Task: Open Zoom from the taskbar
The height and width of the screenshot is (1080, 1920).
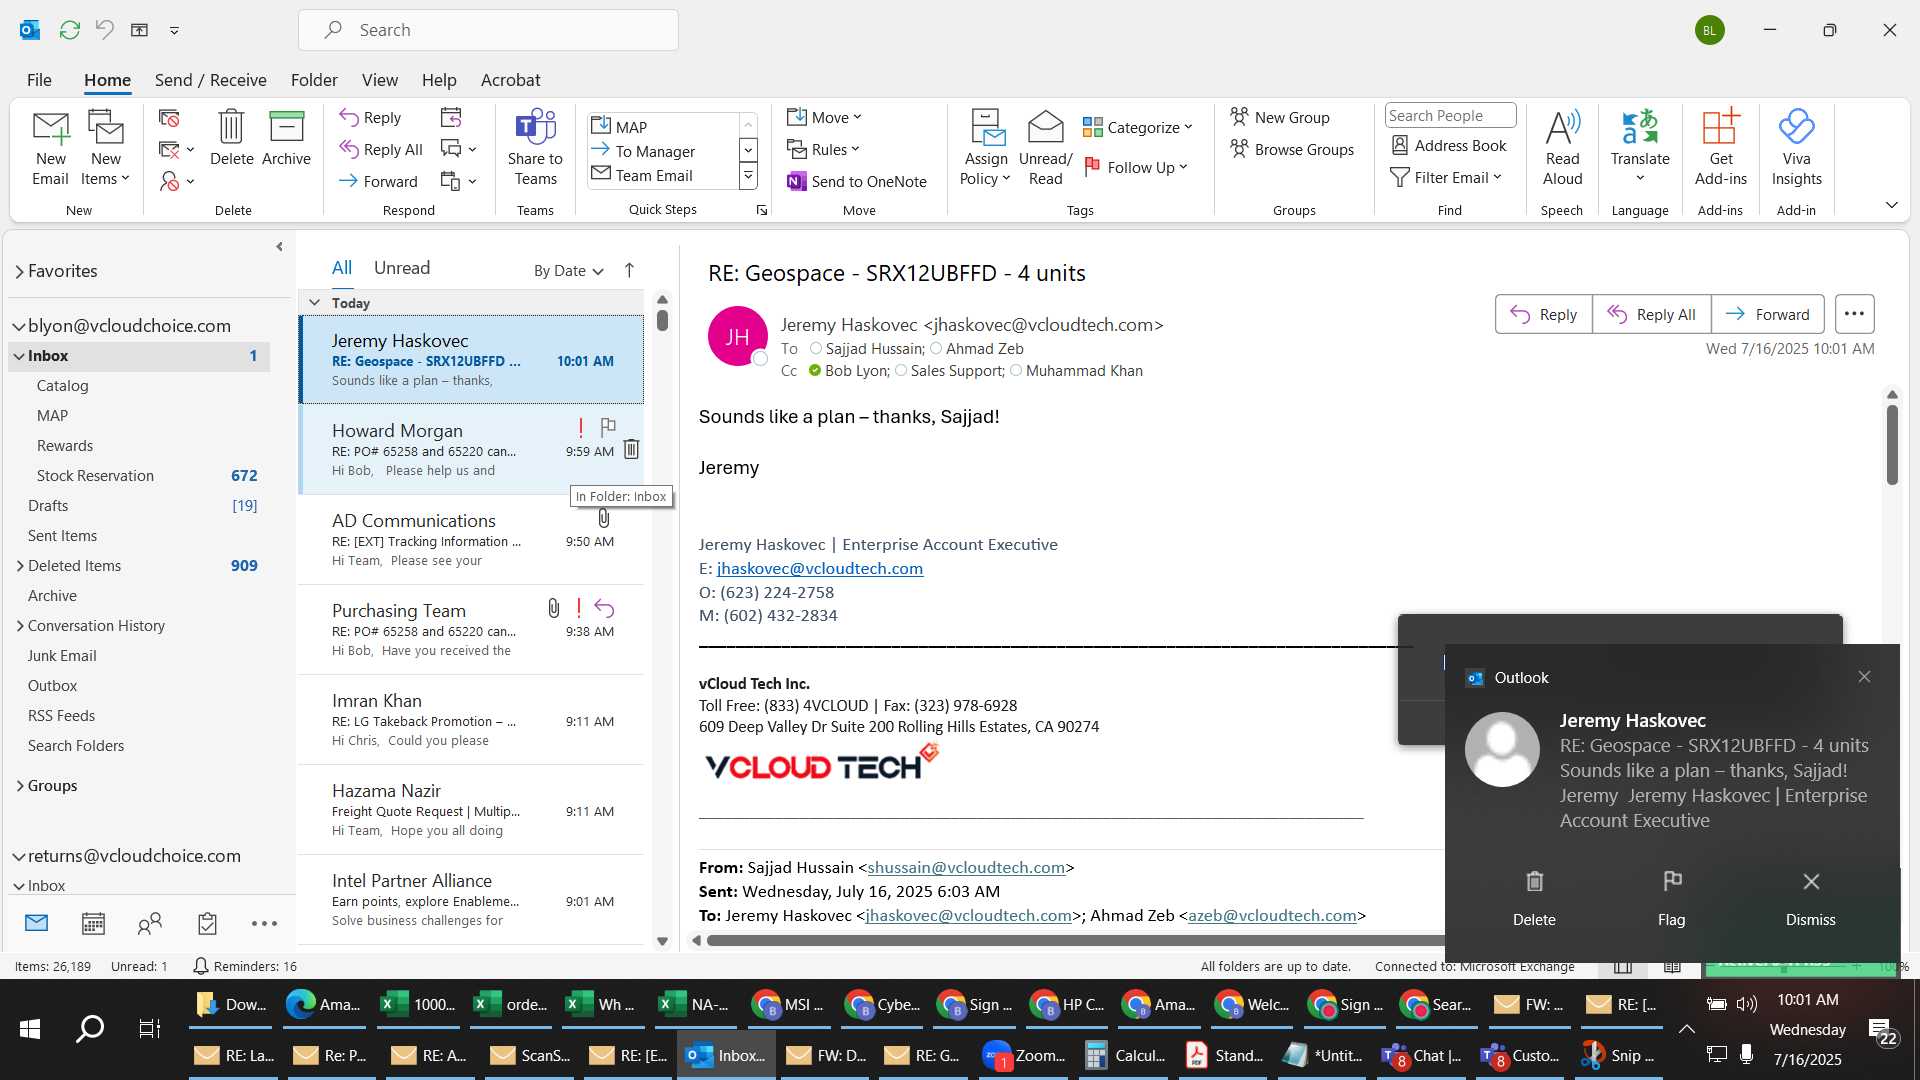Action: pyautogui.click(x=1024, y=1055)
